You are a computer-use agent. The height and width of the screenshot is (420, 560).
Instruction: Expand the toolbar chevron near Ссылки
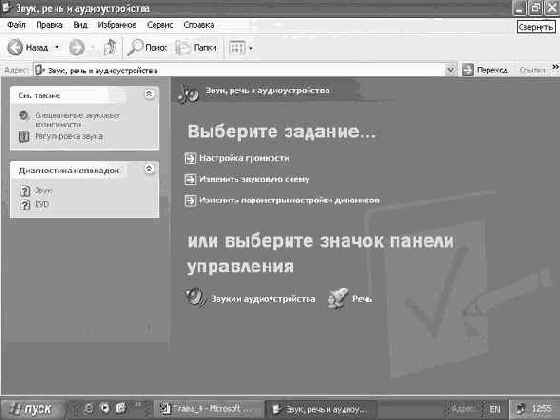pos(555,67)
